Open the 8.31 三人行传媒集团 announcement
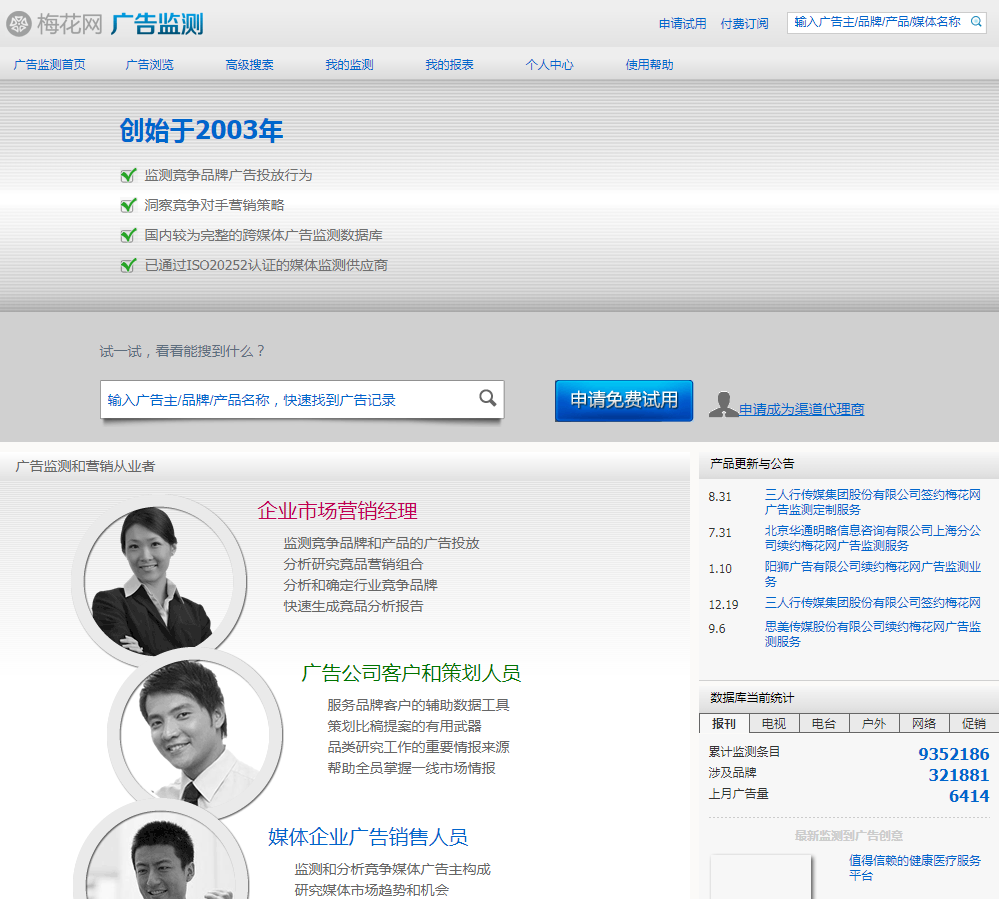This screenshot has height=899, width=999. (x=873, y=502)
